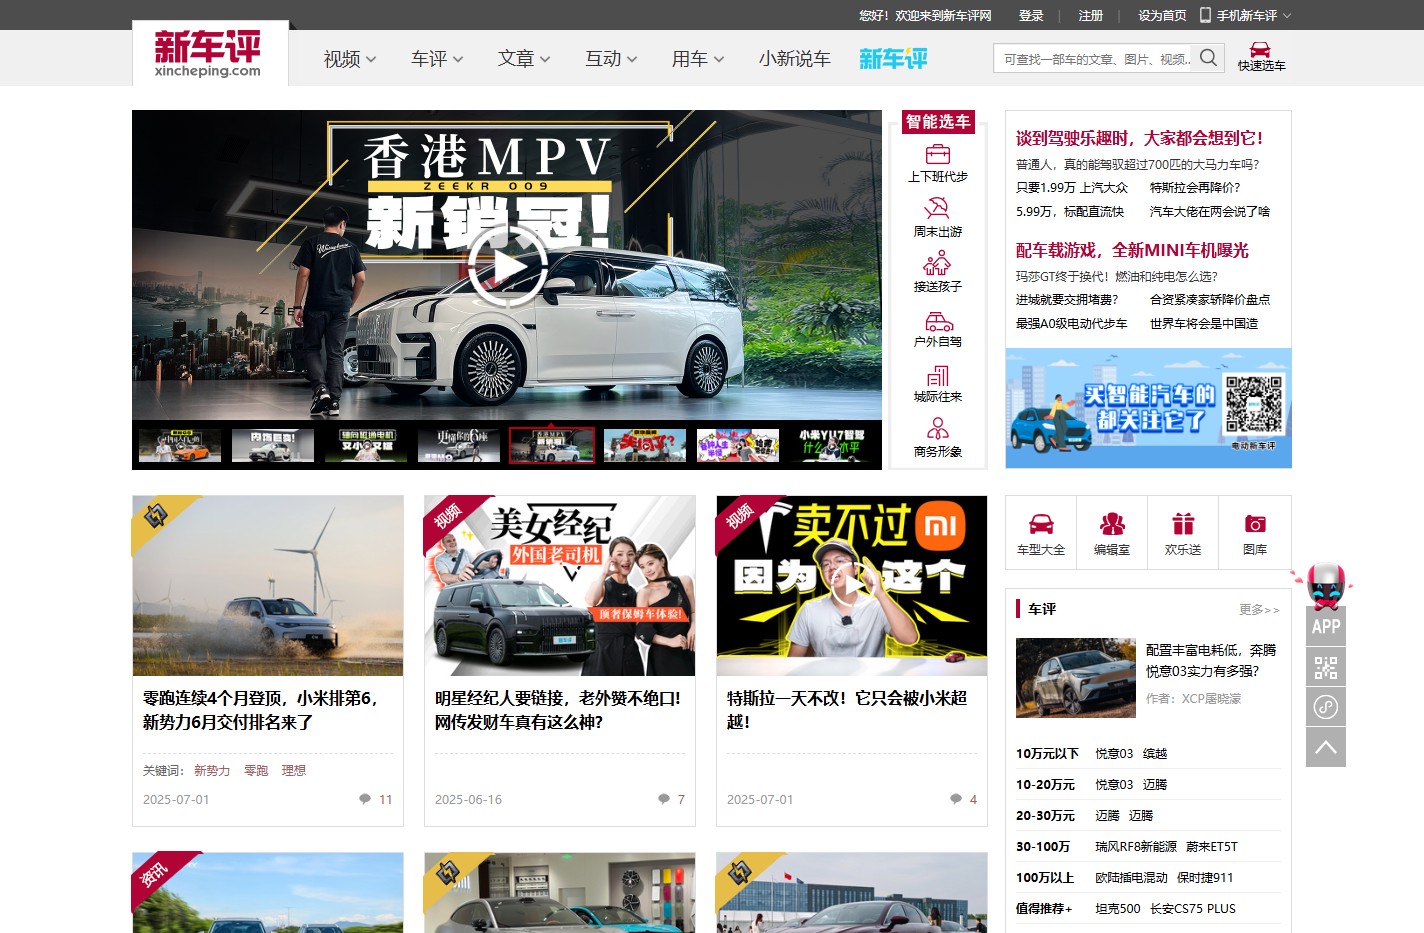Click the 新车评 site logo
Viewport: 1424px width, 933px height.
click(x=208, y=53)
